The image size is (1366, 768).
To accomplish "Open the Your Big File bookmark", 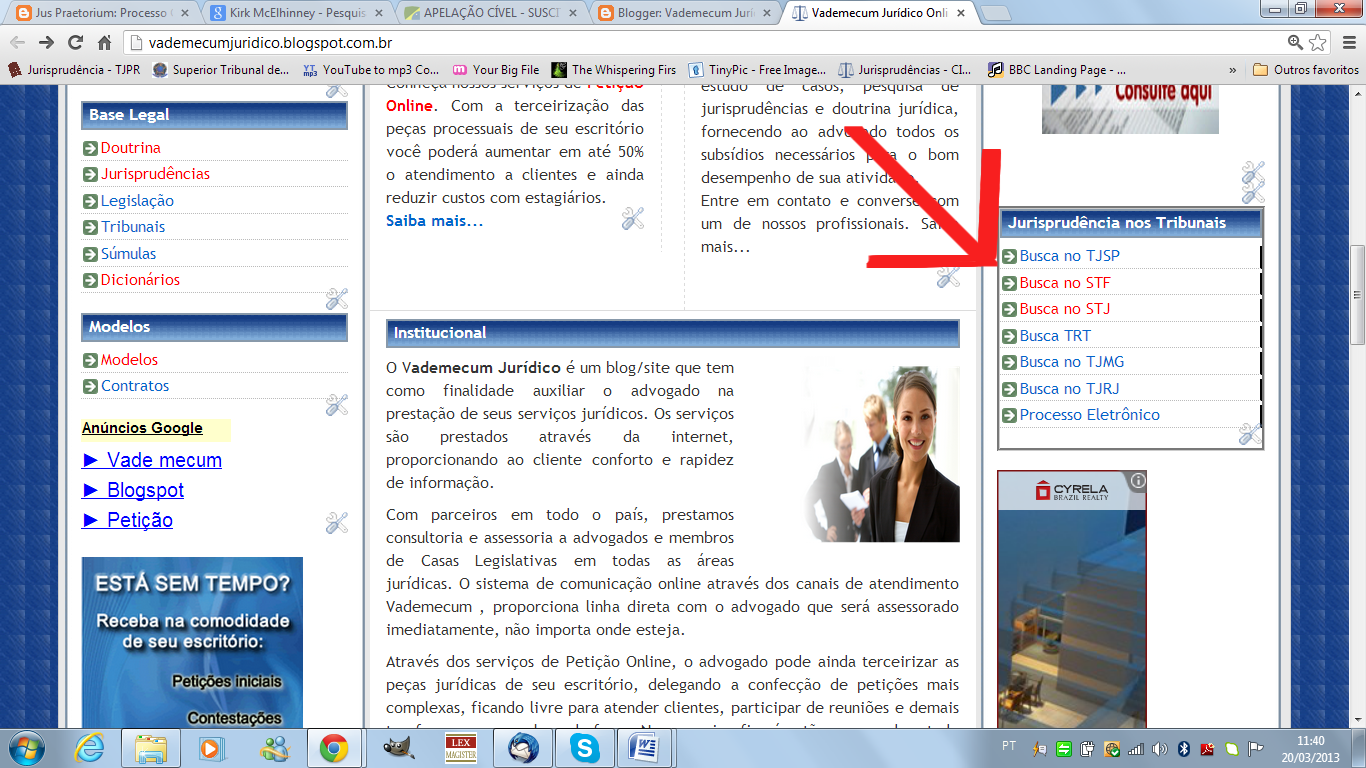I will (x=496, y=70).
